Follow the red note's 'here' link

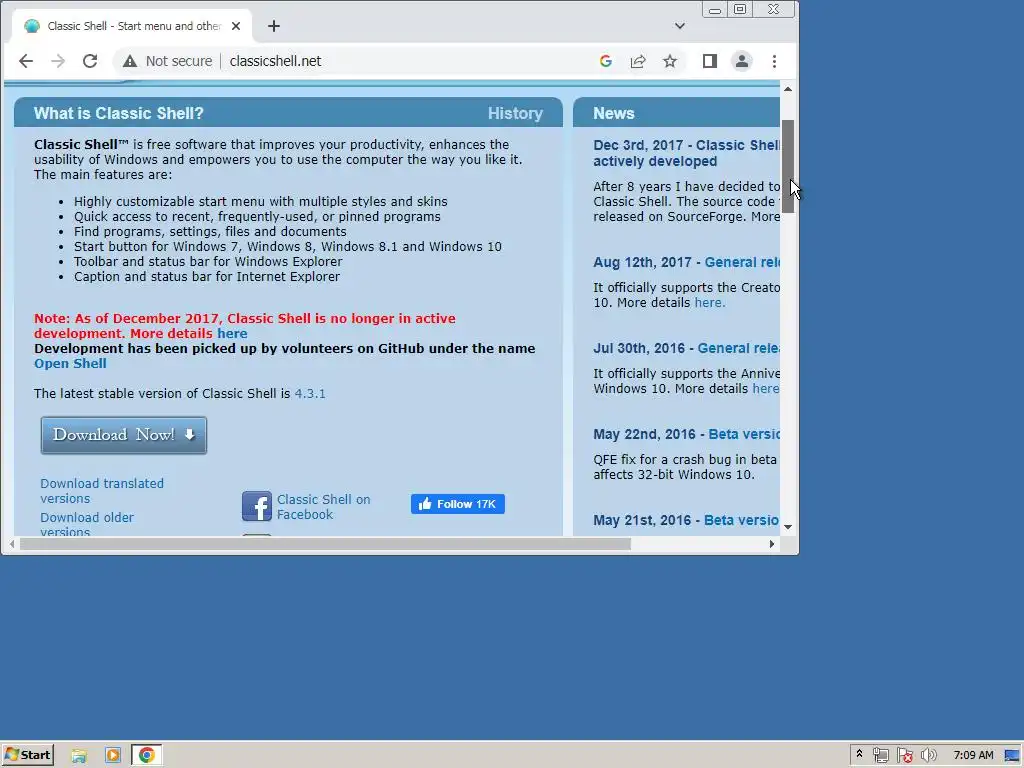pyautogui.click(x=232, y=334)
